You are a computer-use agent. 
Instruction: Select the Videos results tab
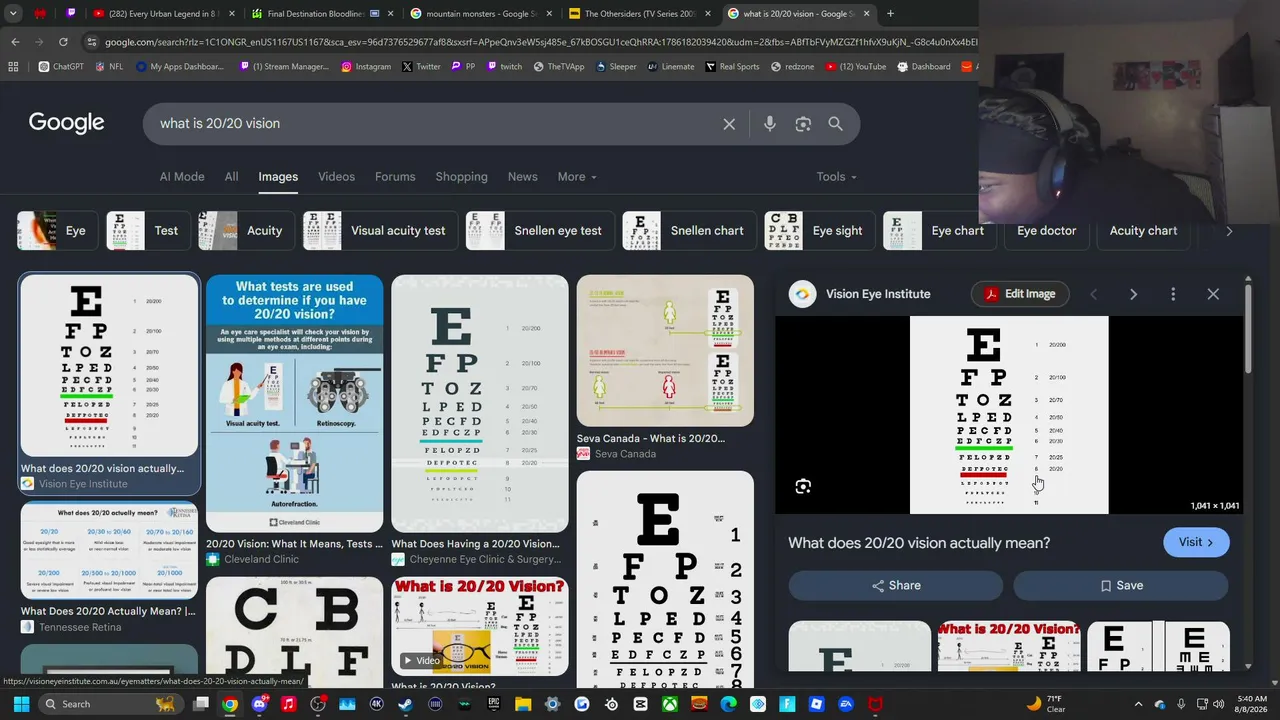[x=336, y=177]
